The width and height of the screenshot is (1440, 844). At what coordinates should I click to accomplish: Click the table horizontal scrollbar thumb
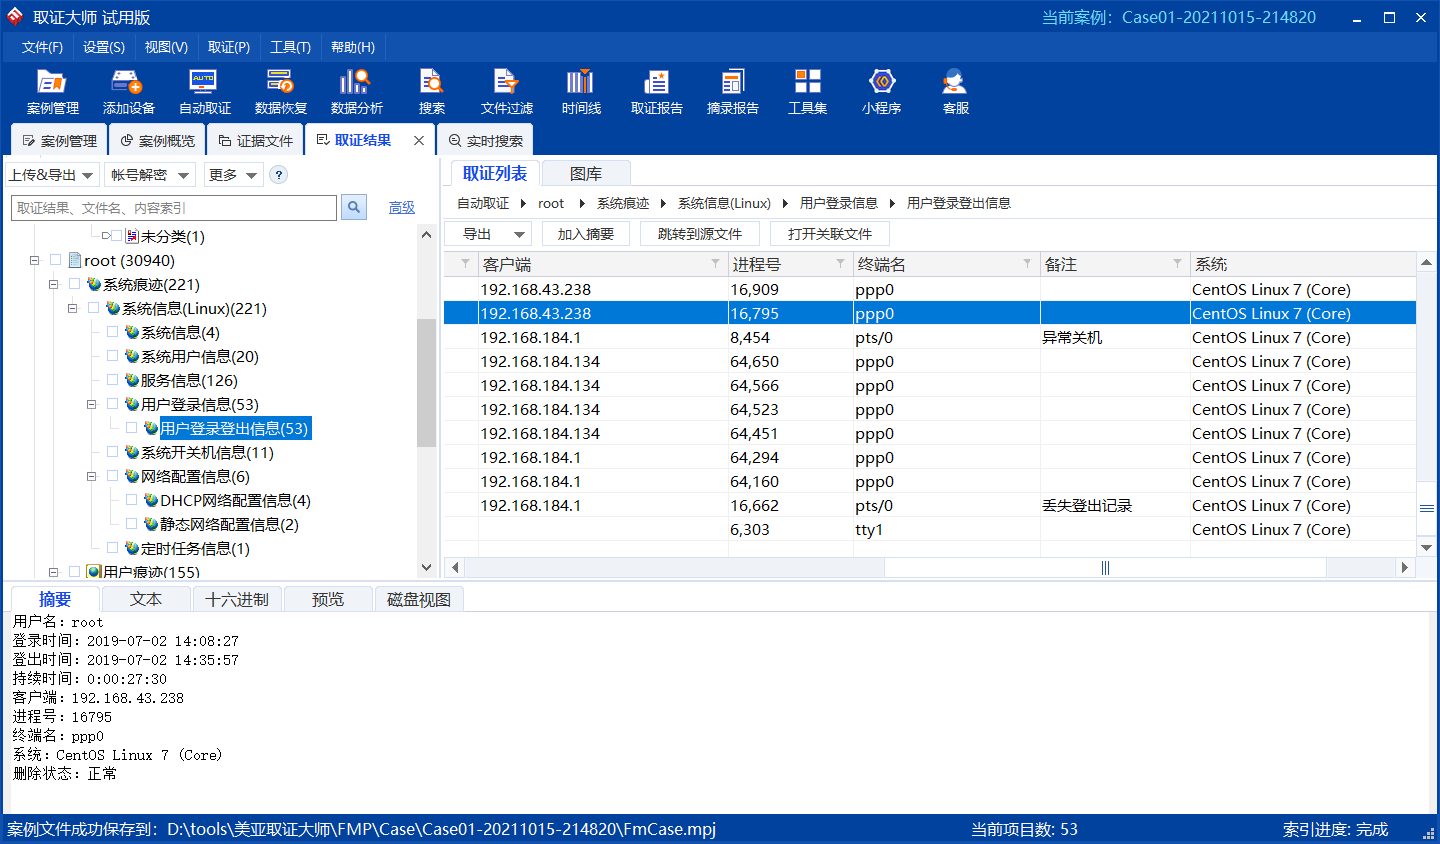point(1105,568)
